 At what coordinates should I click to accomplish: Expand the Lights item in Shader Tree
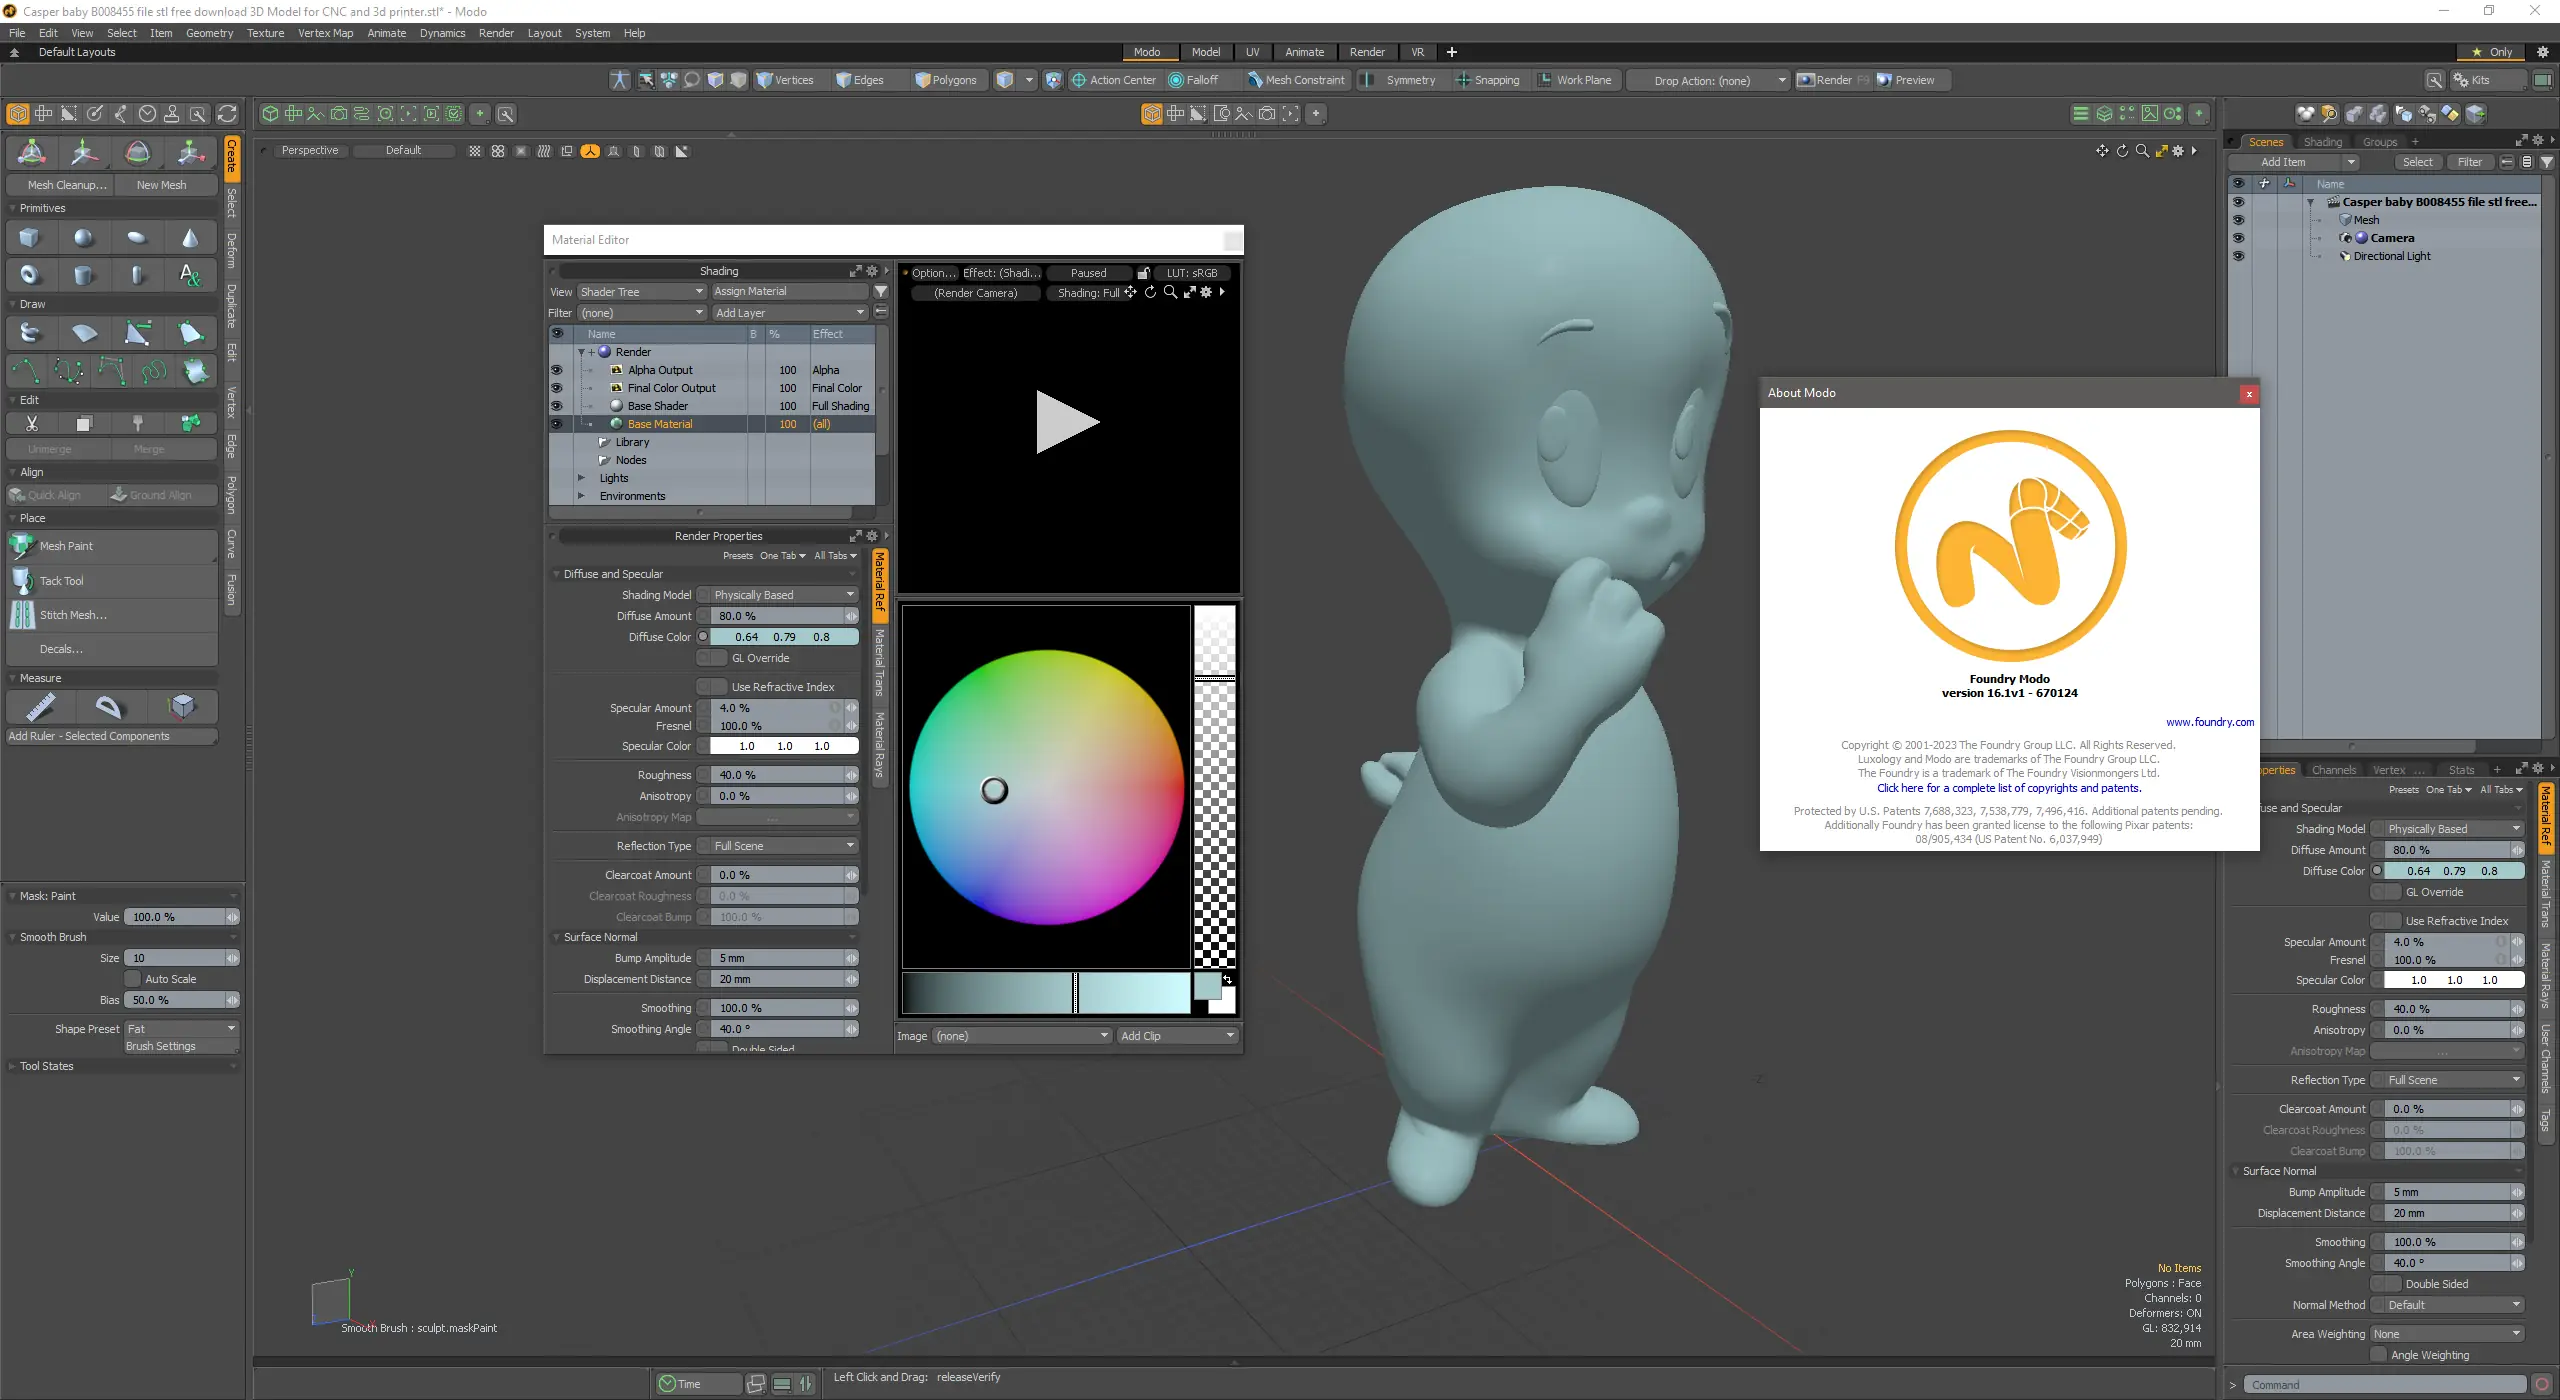pyautogui.click(x=581, y=478)
